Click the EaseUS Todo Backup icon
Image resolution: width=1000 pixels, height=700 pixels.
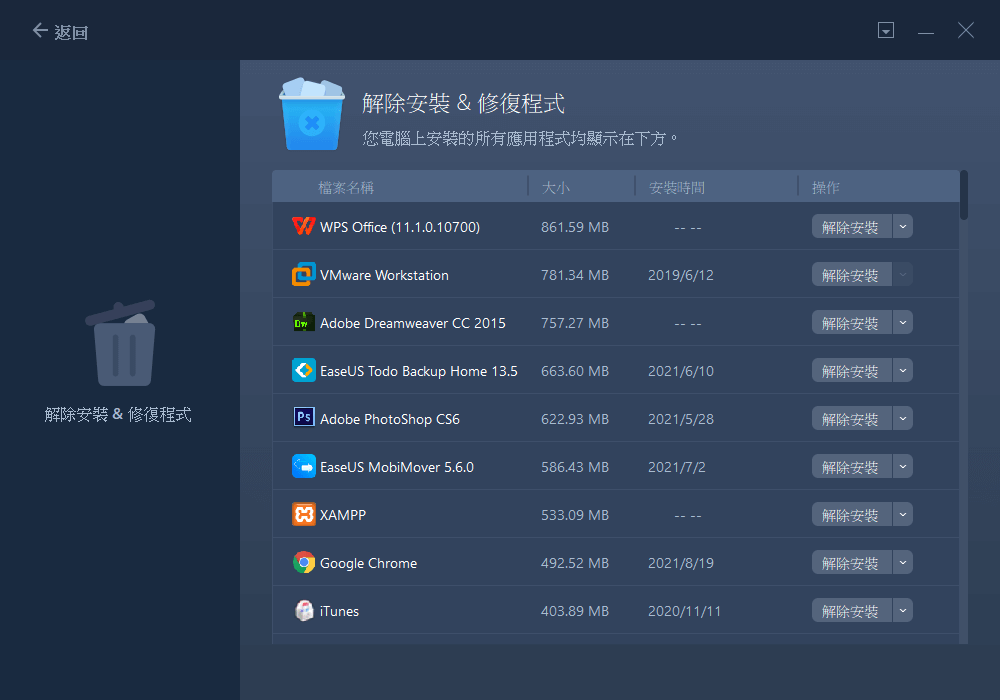pyautogui.click(x=303, y=371)
